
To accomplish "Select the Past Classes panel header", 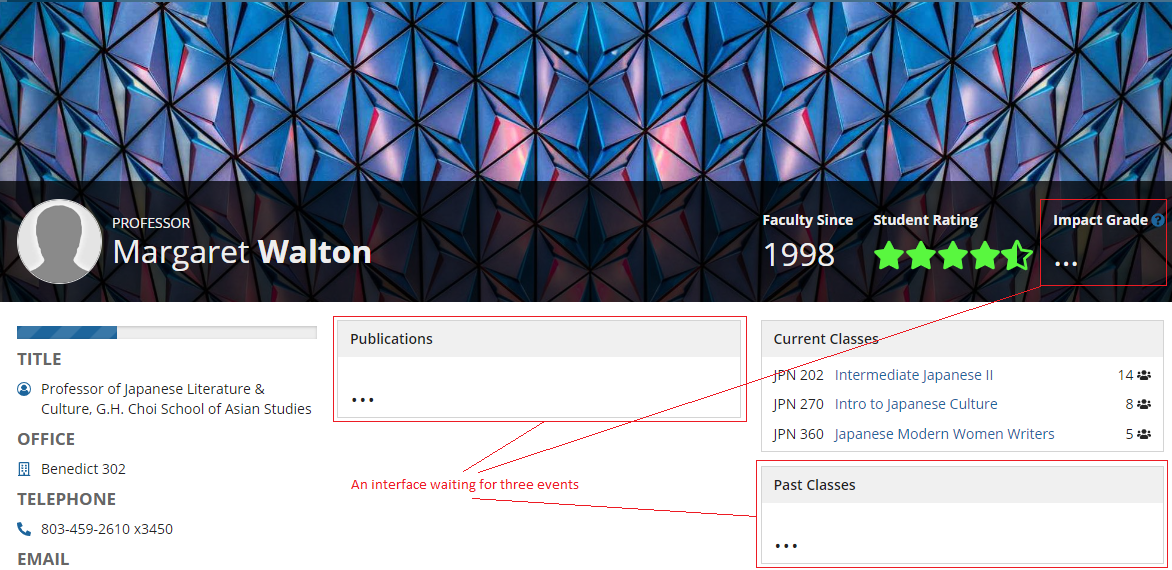I will click(x=961, y=485).
